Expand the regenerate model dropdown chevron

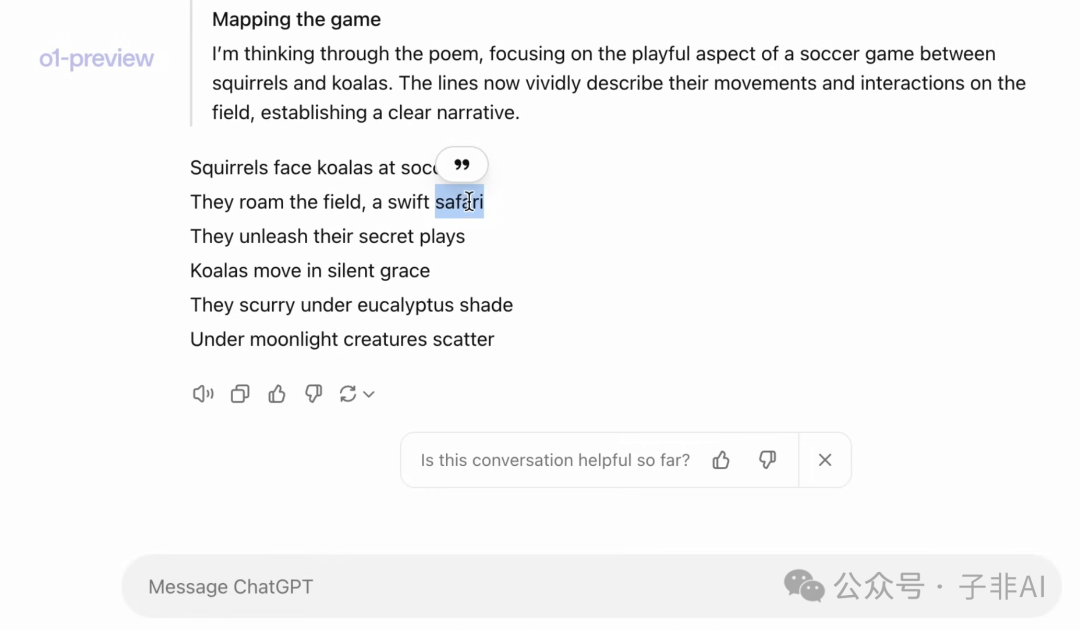coord(369,395)
